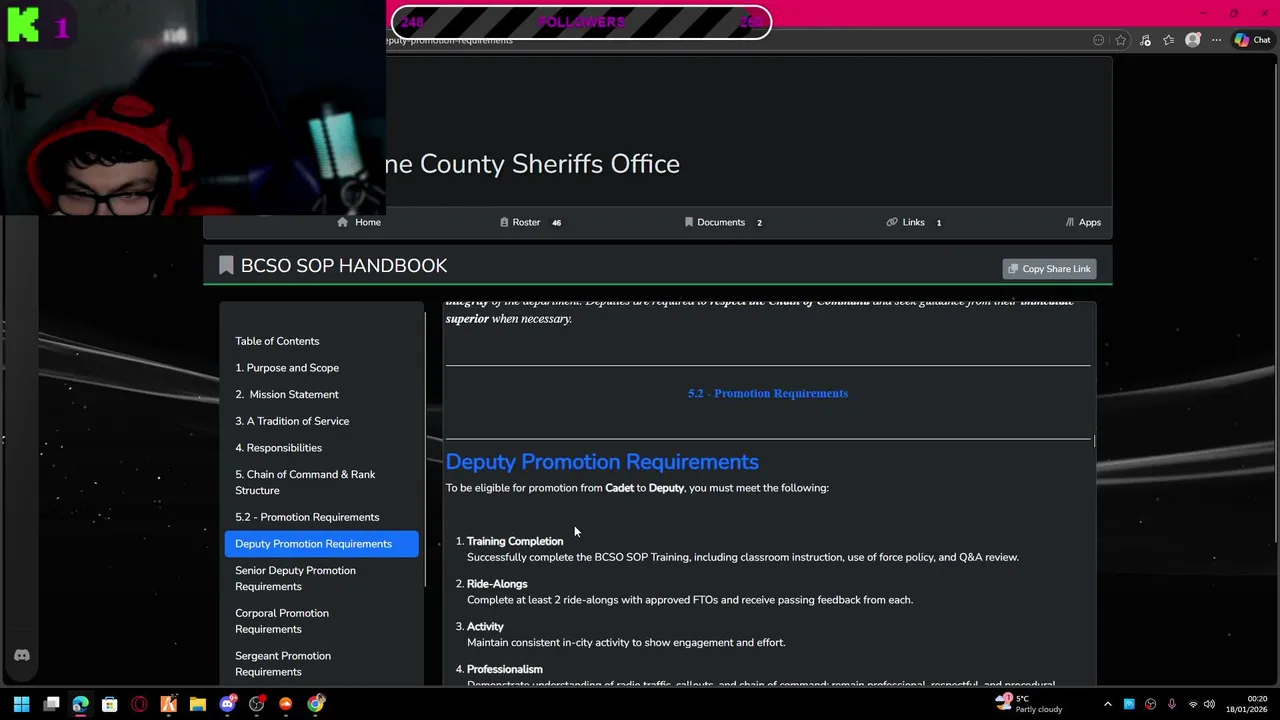Image resolution: width=1280 pixels, height=720 pixels.
Task: Click the Ride-Alongs list item title
Action: coord(497,584)
